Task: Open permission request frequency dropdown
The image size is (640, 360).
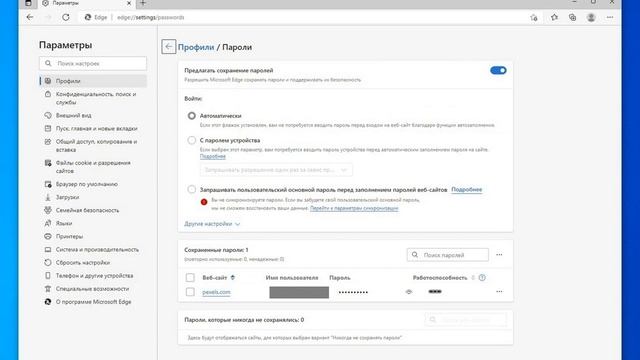Action: pos(276,170)
